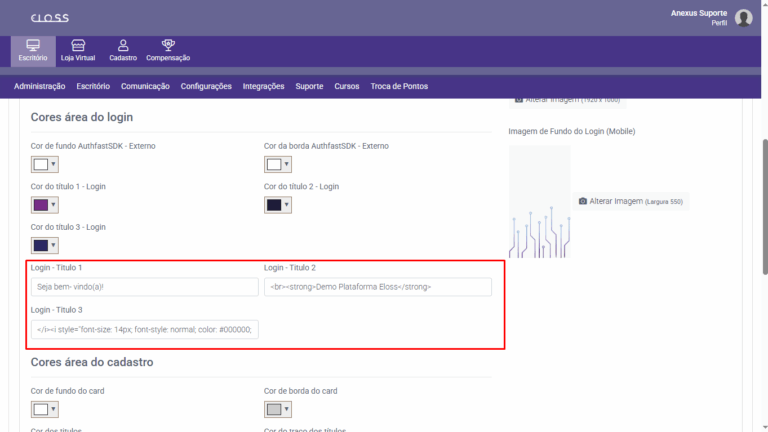
Task: Open the Configurações menu
Action: coord(206,87)
